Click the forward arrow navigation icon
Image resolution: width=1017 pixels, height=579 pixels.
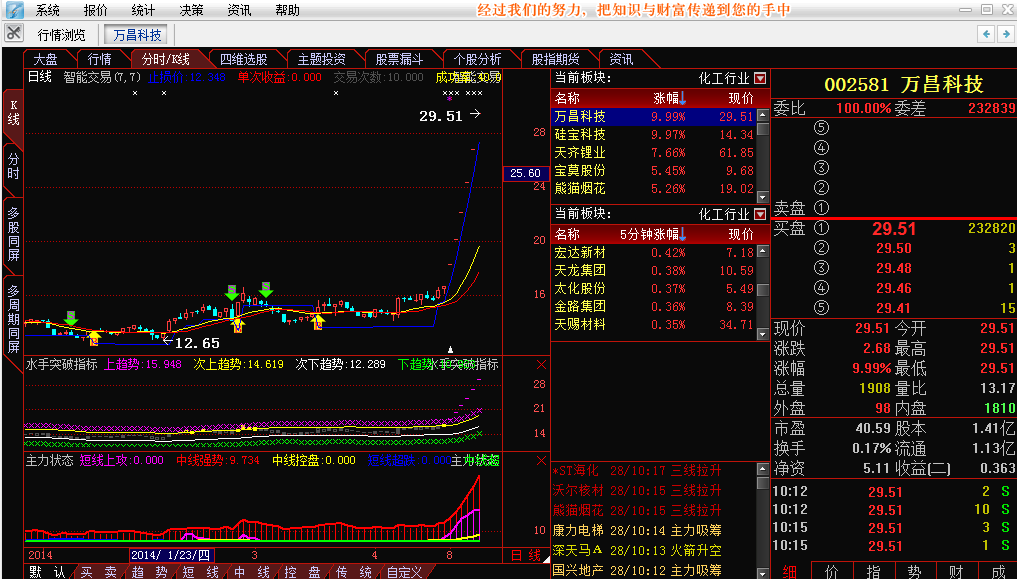(x=1005, y=34)
